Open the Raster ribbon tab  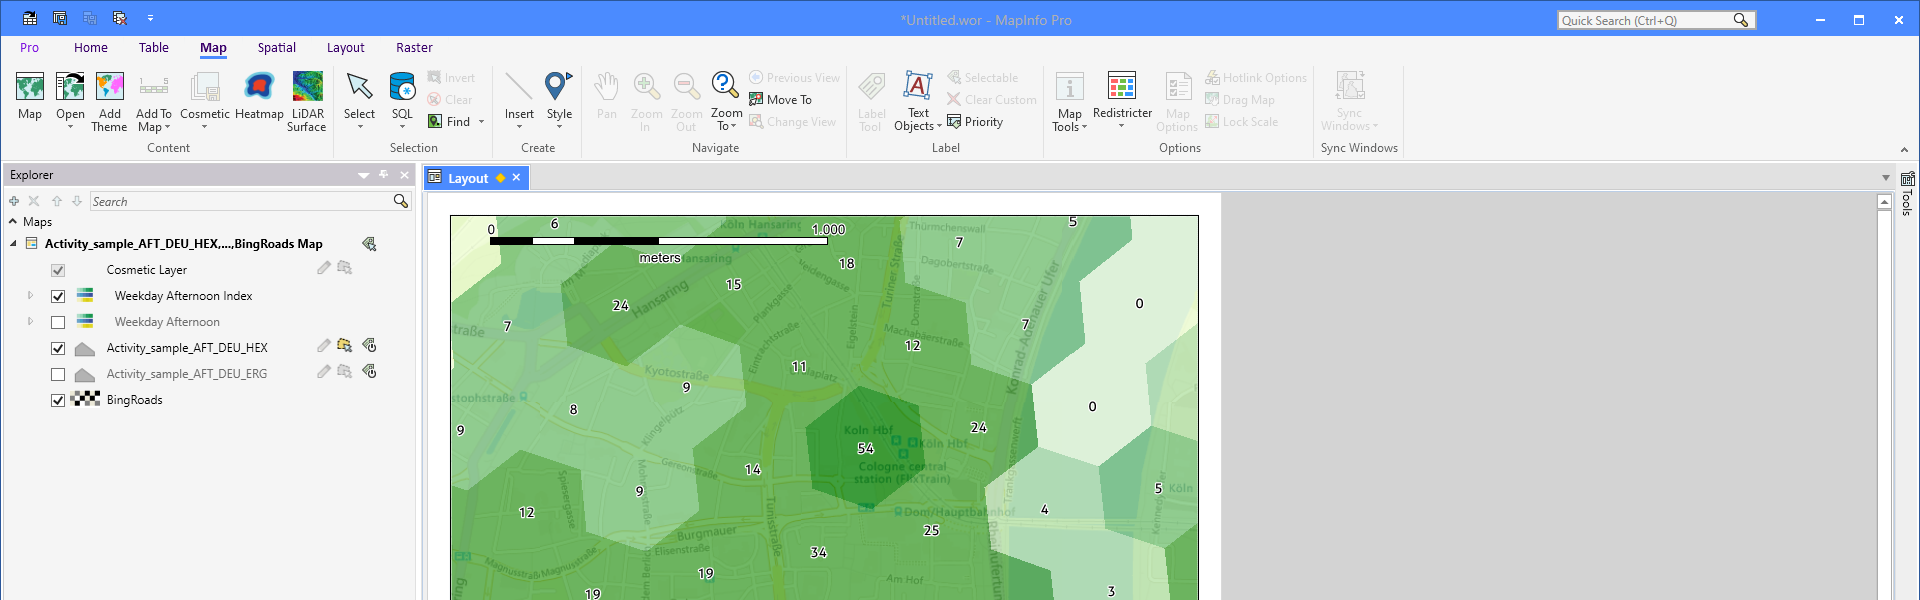point(414,48)
